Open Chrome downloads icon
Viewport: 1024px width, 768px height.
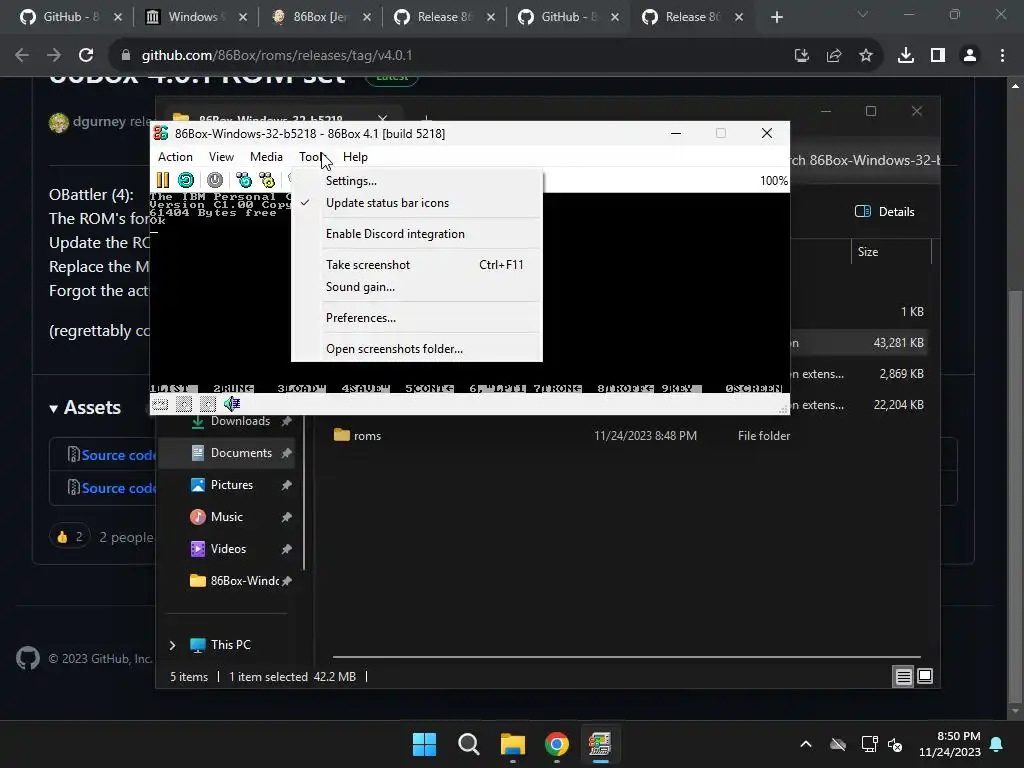[906, 56]
